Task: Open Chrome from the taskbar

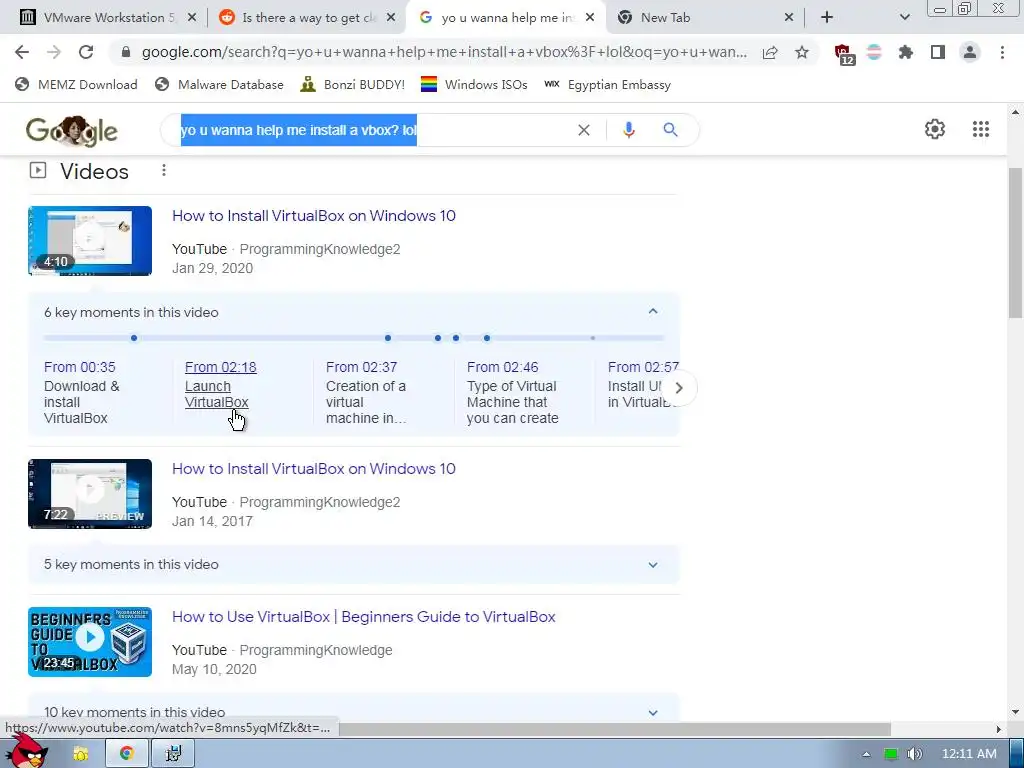Action: tap(127, 753)
